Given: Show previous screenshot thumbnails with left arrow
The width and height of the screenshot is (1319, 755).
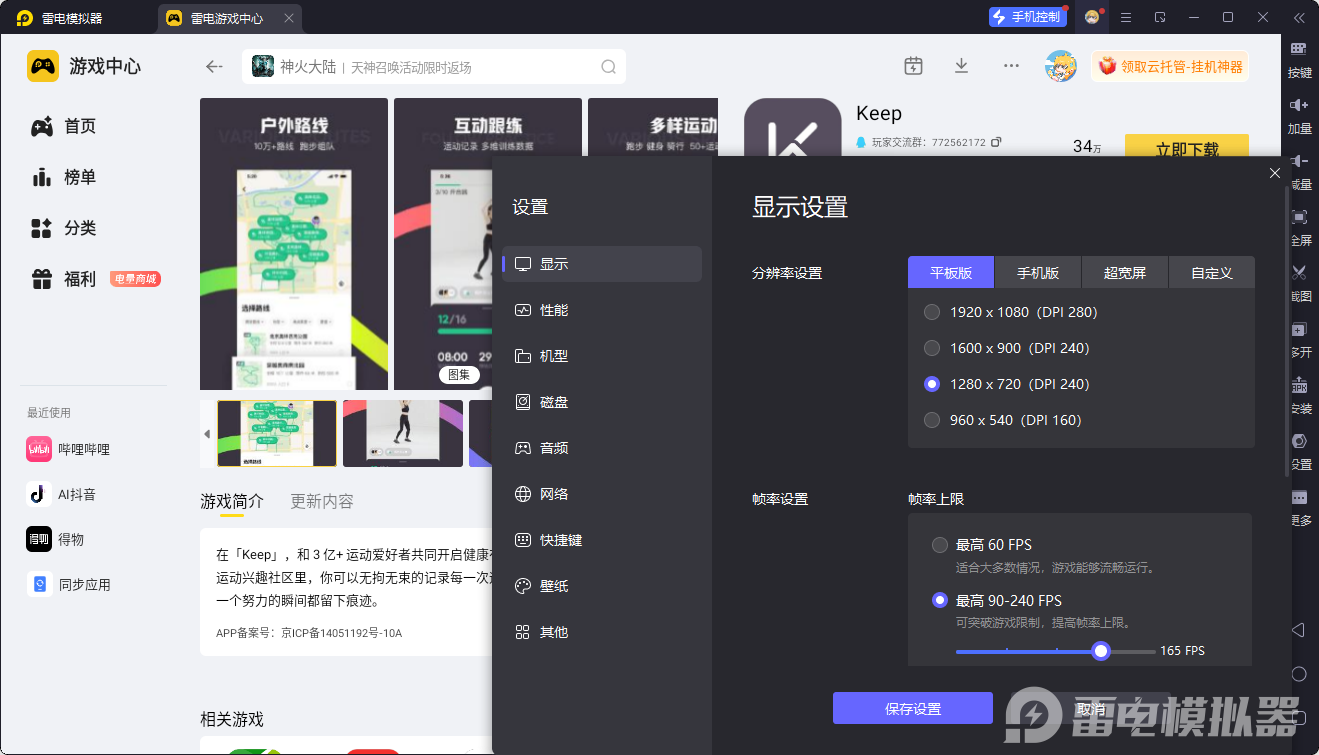Looking at the screenshot, I should [x=207, y=434].
